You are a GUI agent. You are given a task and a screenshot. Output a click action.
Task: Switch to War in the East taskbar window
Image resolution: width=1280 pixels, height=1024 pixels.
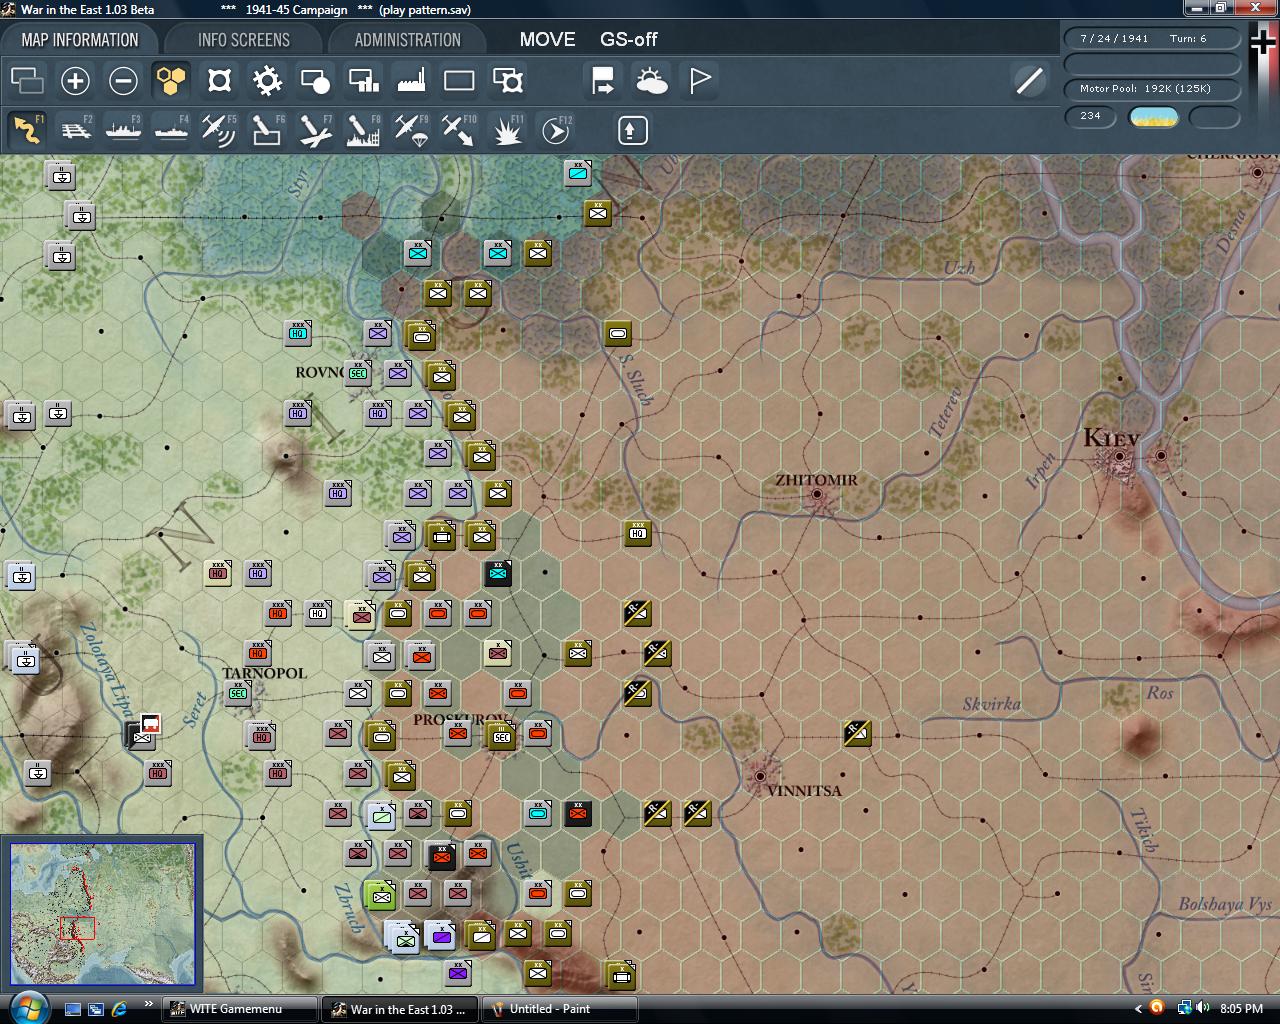pyautogui.click(x=400, y=1009)
